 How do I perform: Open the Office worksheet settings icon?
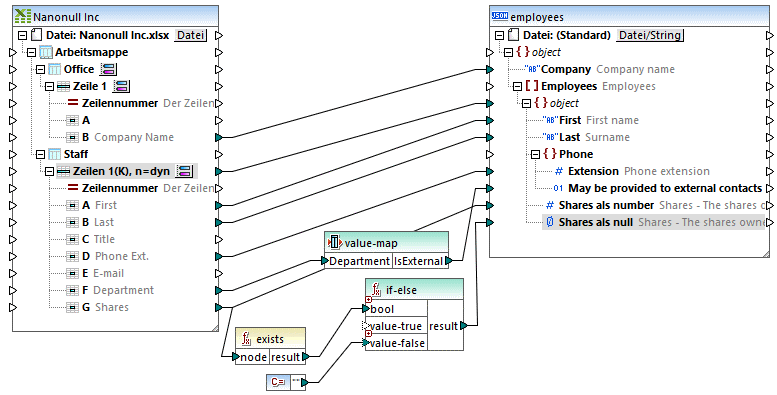click(x=109, y=69)
